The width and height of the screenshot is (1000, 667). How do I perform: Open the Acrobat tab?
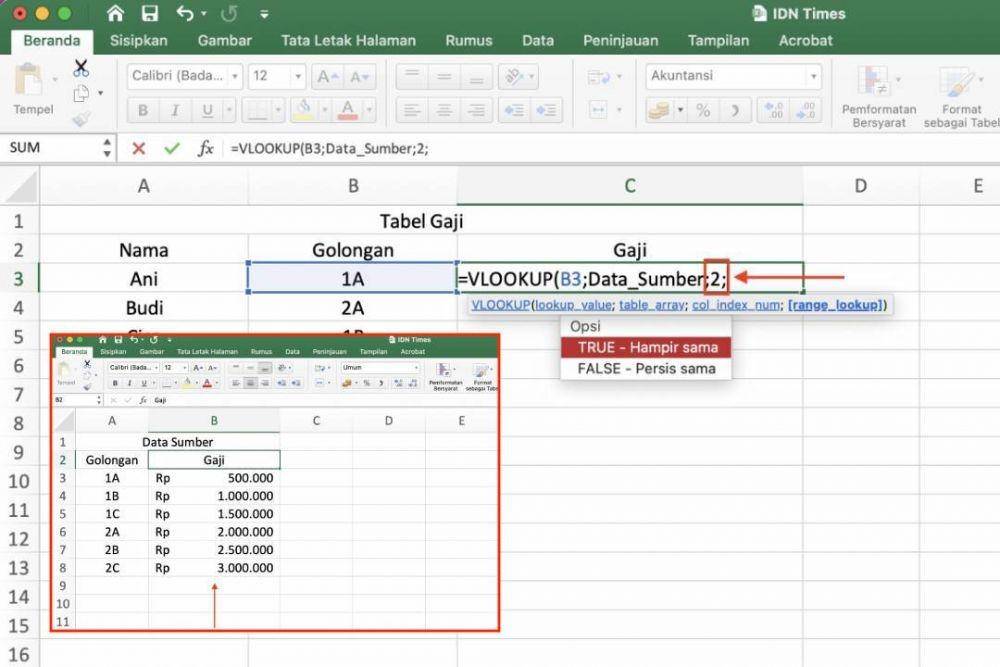(x=805, y=41)
